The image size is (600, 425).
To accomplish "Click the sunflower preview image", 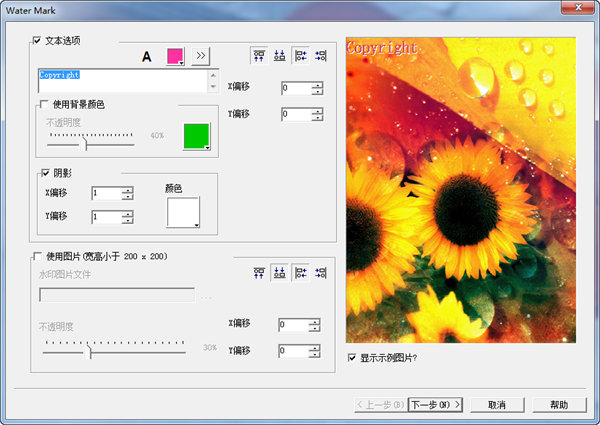I will coord(461,190).
